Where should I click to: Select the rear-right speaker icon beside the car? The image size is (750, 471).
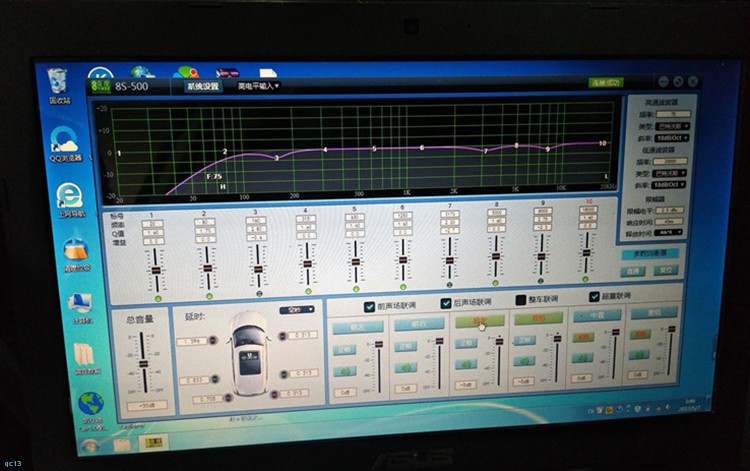point(274,394)
